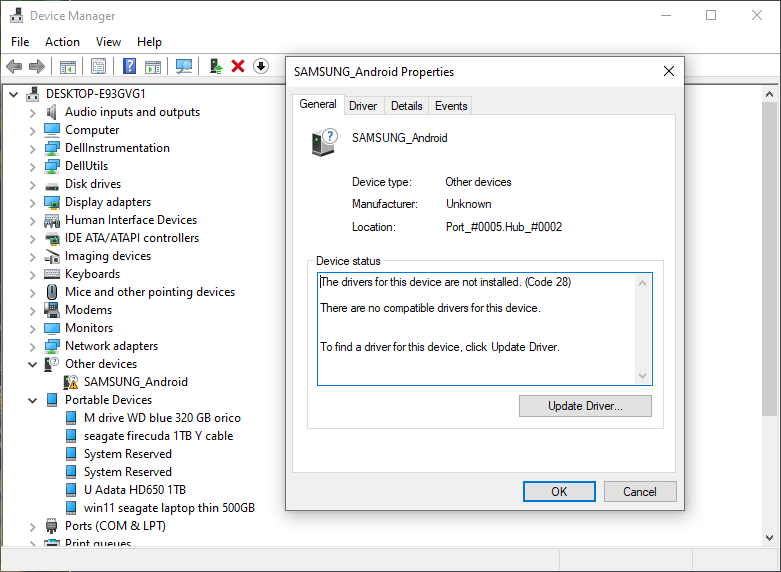Click Scan for hardware changes icon
Viewport: 781px width, 572px height.
tap(184, 66)
